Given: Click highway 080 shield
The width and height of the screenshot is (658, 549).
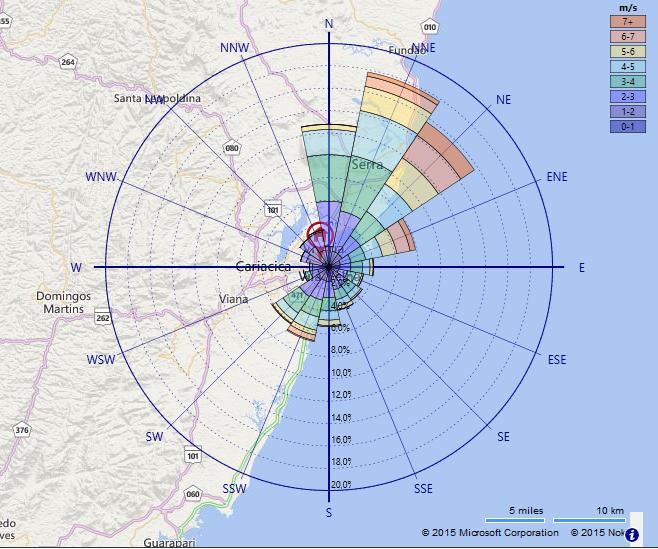Looking at the screenshot, I should point(232,148).
